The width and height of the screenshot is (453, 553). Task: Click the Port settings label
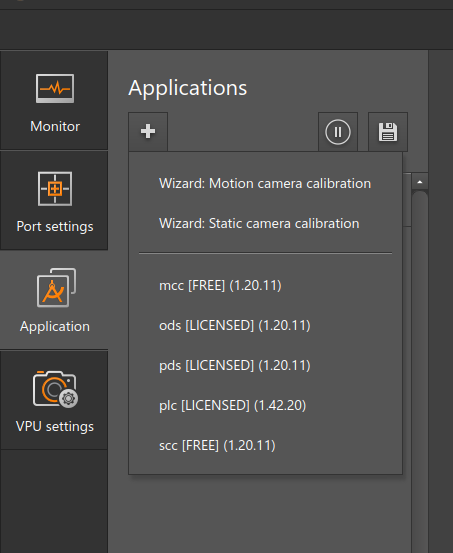click(x=55, y=226)
